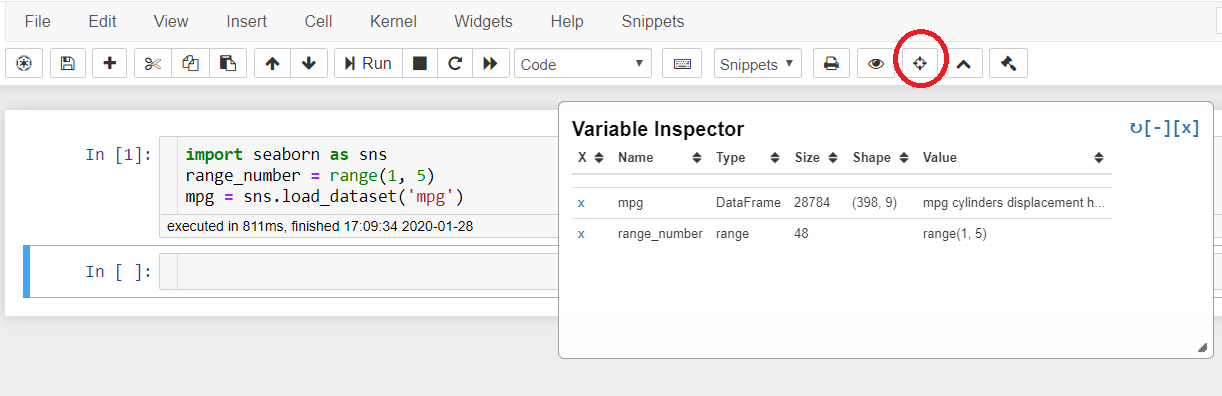Open the Kernel menu
This screenshot has width=1222, height=396.
(393, 21)
